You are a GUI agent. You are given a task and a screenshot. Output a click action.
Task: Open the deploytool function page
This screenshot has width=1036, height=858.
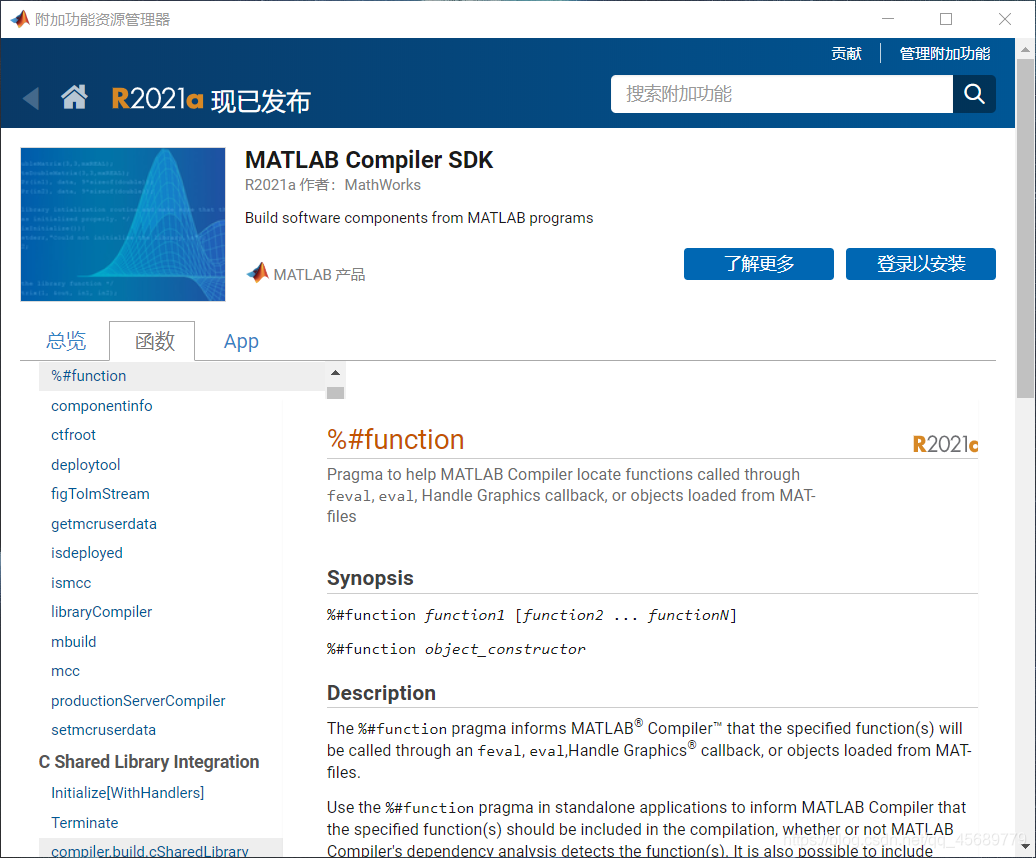86,464
